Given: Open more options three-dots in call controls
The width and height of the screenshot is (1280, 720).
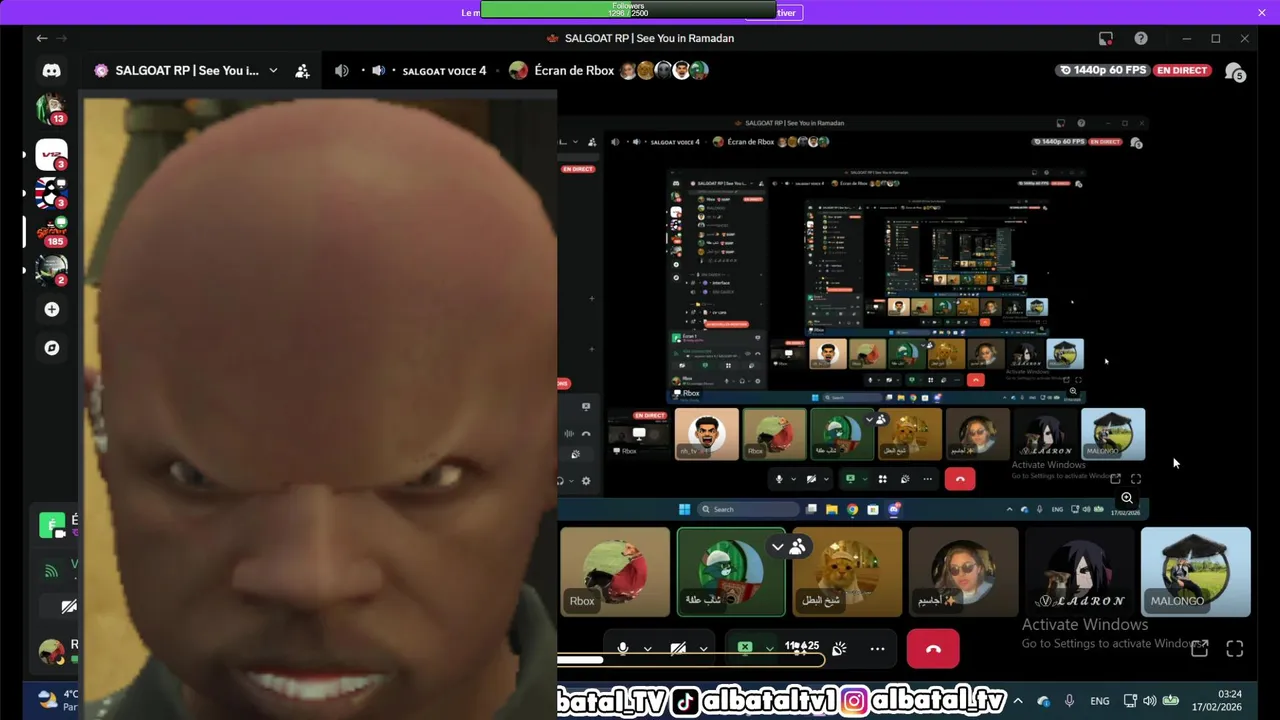Looking at the screenshot, I should pyautogui.click(x=877, y=649).
